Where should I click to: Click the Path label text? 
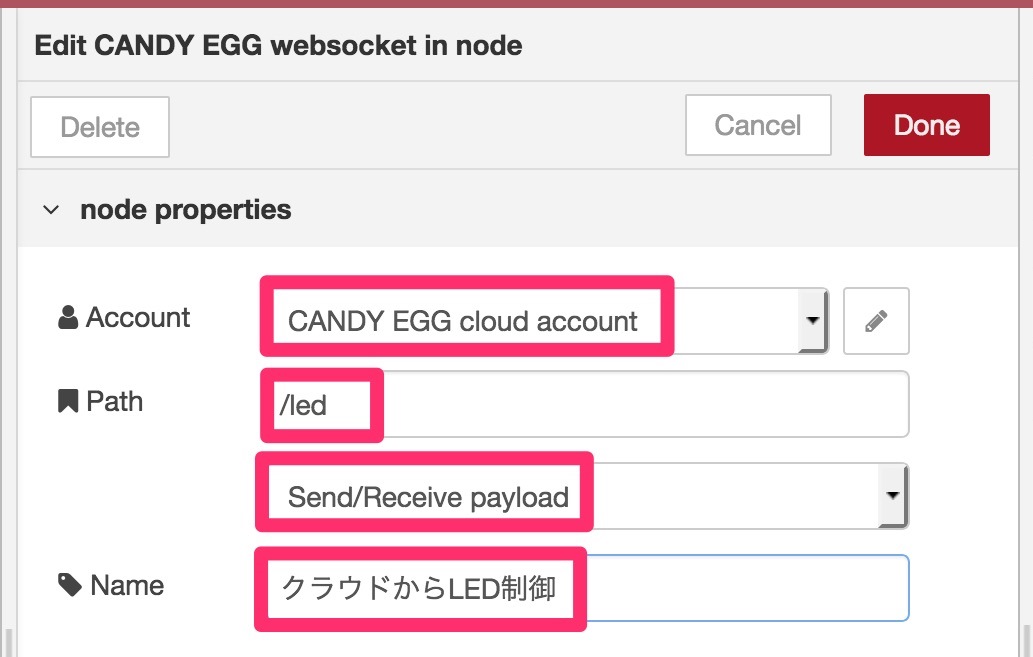coord(115,401)
